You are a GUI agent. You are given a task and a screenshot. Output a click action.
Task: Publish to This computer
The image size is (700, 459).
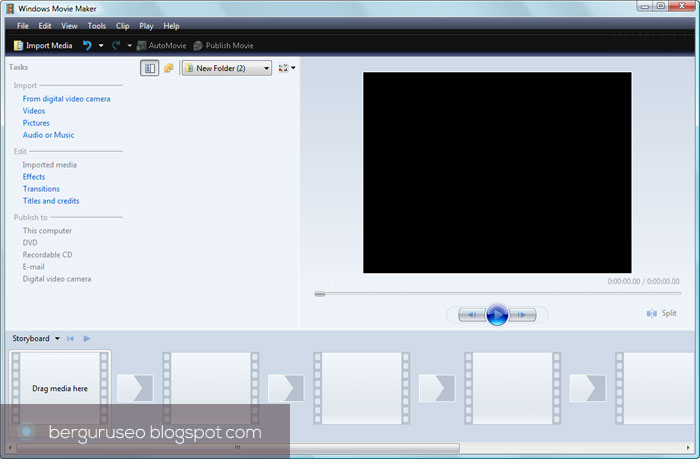pos(47,231)
